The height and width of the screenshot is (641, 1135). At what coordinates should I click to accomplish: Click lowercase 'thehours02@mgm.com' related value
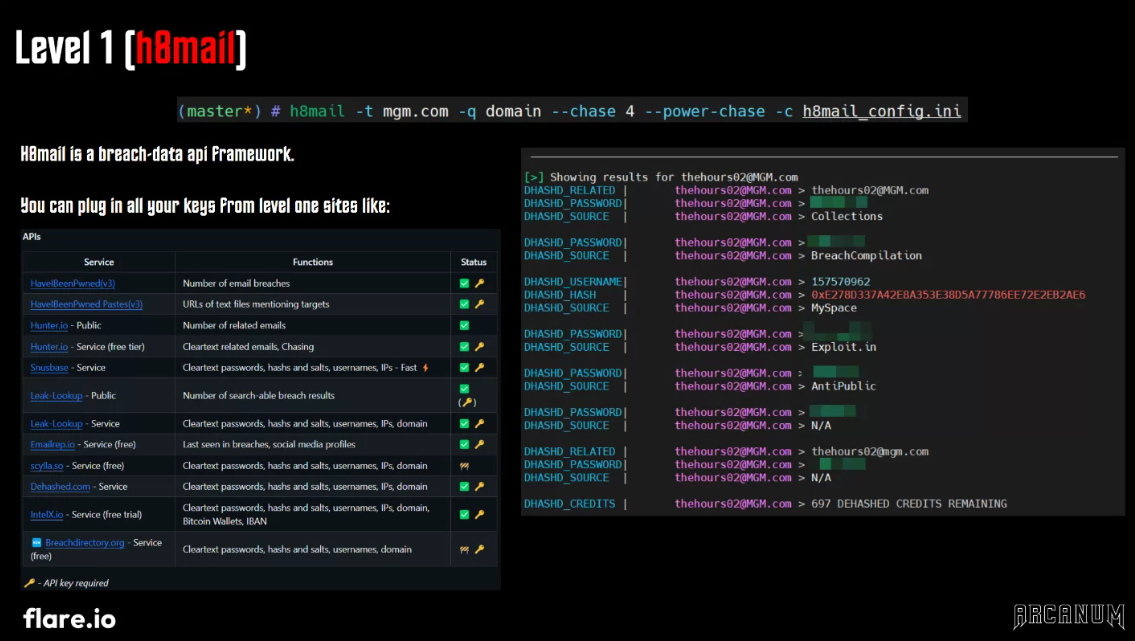coord(869,451)
